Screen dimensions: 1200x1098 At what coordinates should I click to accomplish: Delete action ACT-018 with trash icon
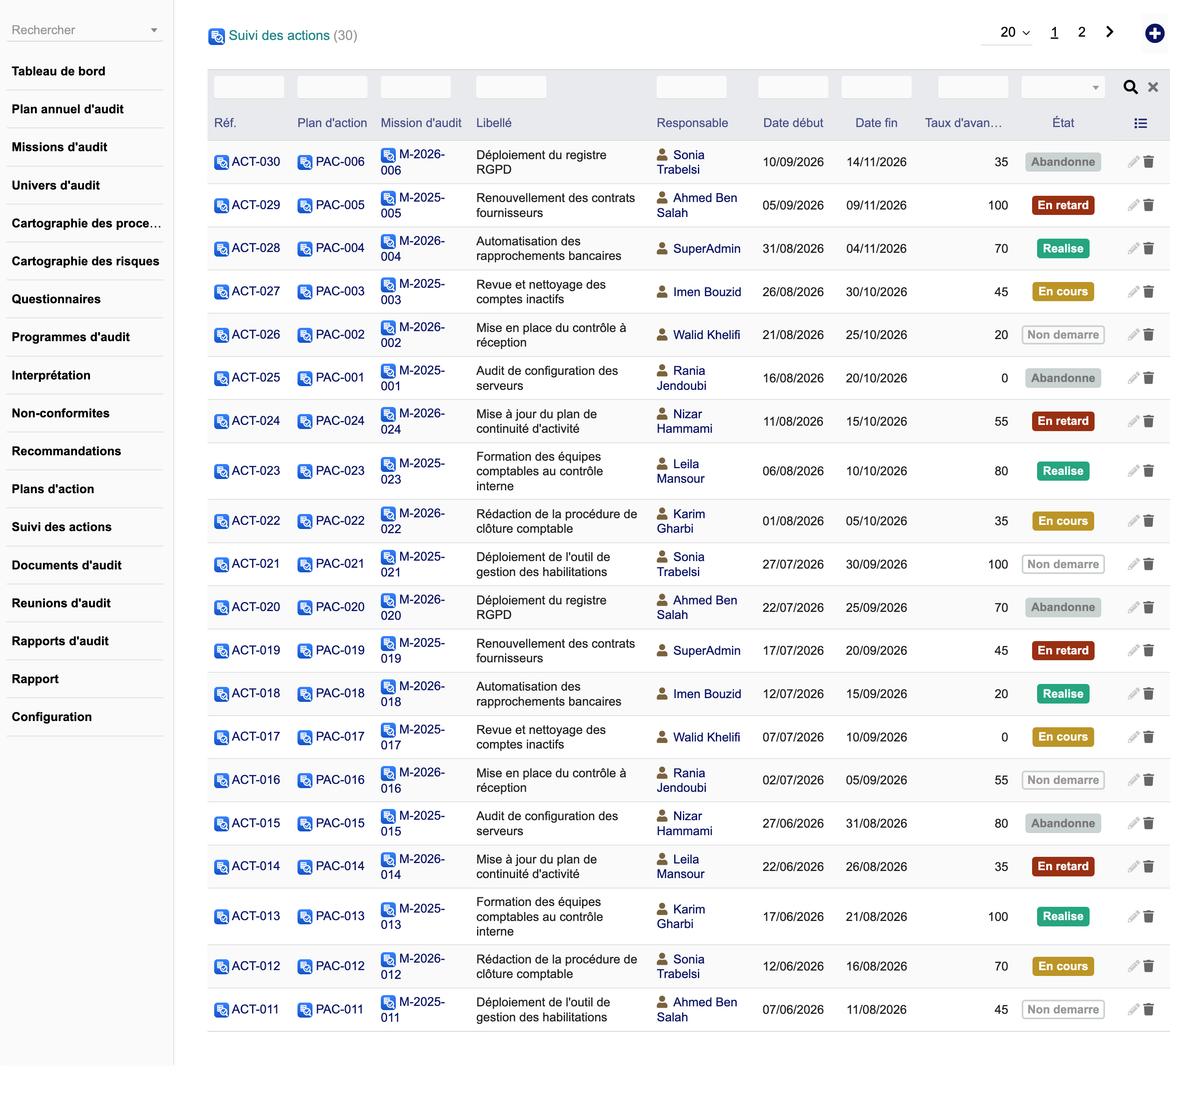tap(1149, 694)
